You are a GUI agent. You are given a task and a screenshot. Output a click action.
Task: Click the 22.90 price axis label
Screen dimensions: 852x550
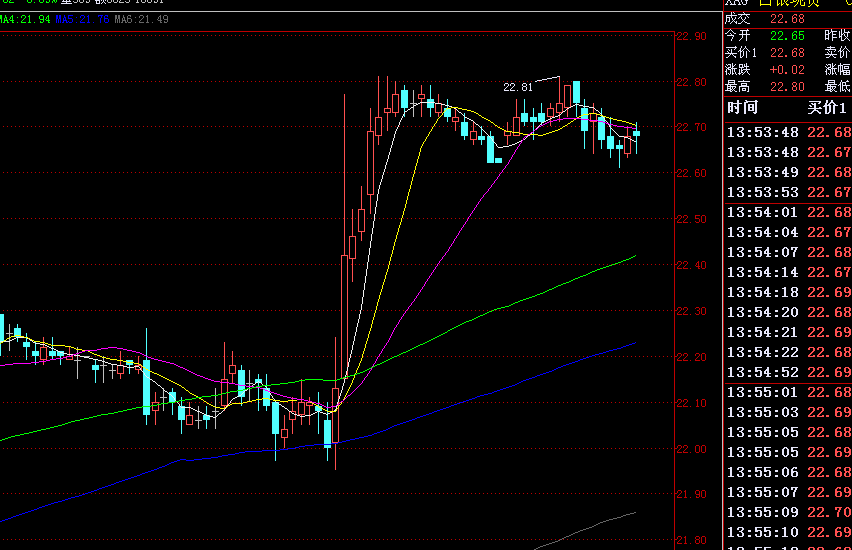(691, 36)
